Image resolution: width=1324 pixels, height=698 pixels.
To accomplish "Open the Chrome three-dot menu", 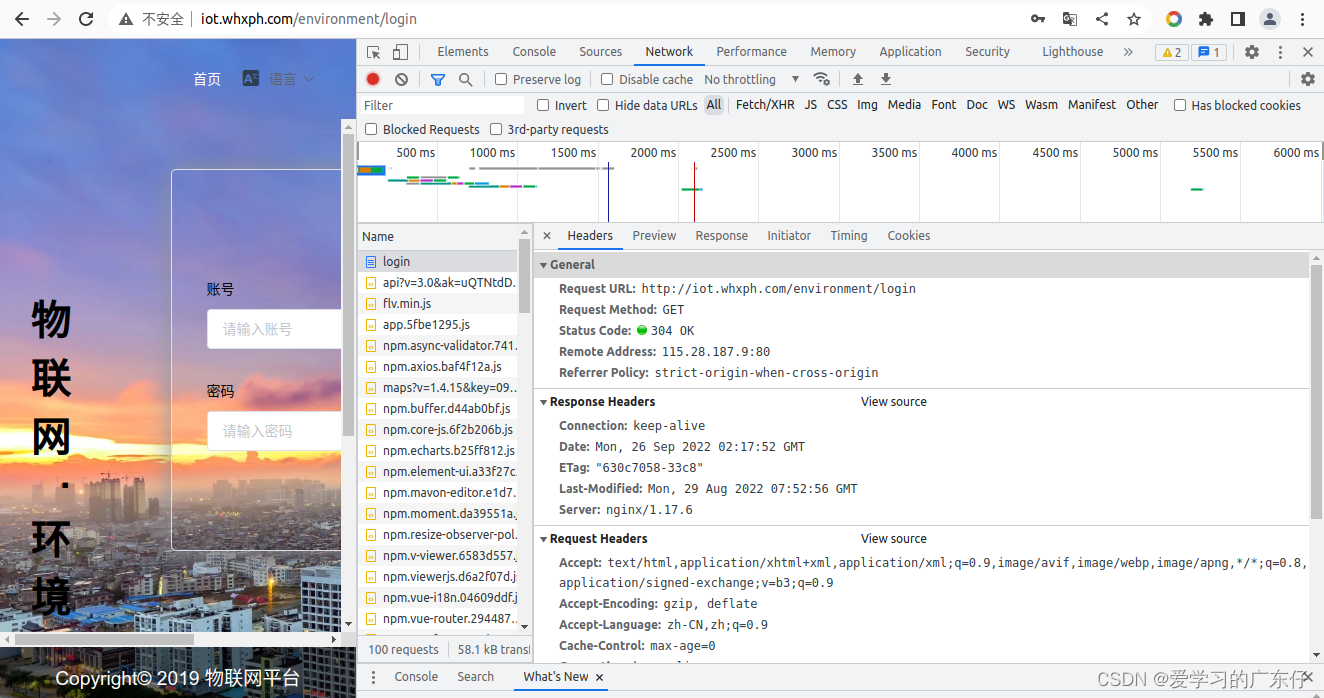I will 1302,19.
